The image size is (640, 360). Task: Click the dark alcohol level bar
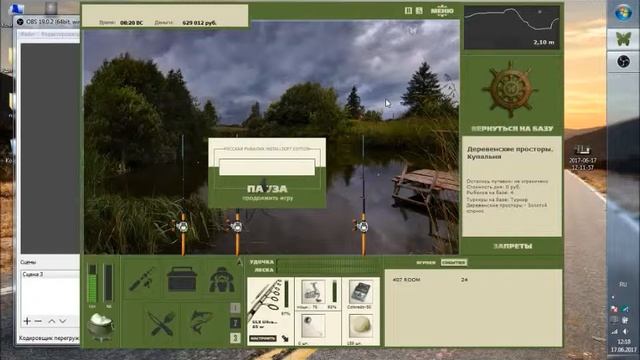click(108, 283)
